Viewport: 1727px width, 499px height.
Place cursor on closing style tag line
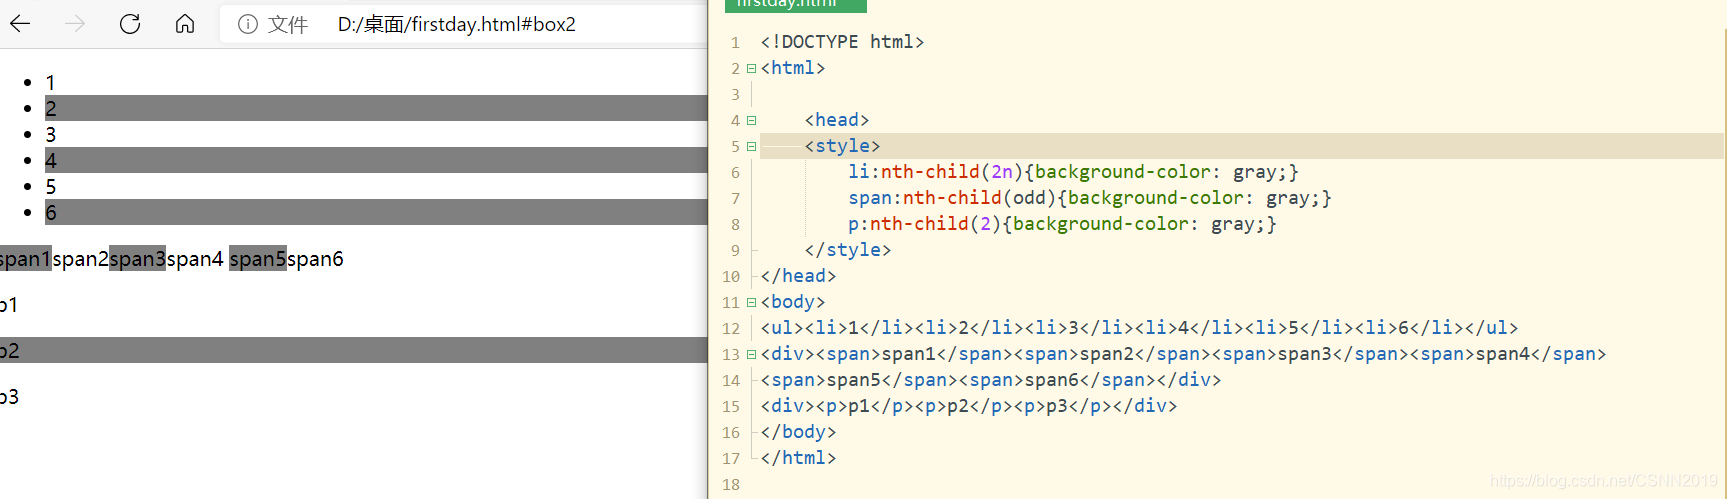pos(848,250)
